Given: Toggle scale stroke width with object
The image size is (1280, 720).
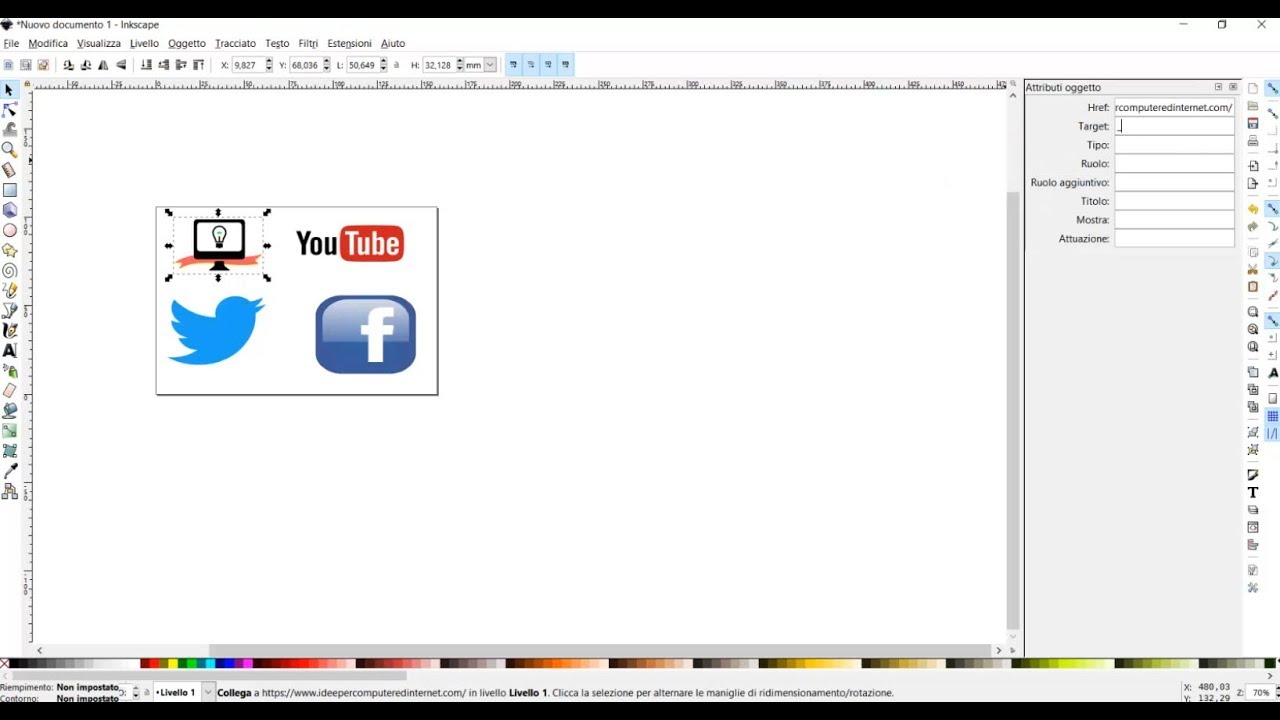Looking at the screenshot, I should [x=513, y=65].
